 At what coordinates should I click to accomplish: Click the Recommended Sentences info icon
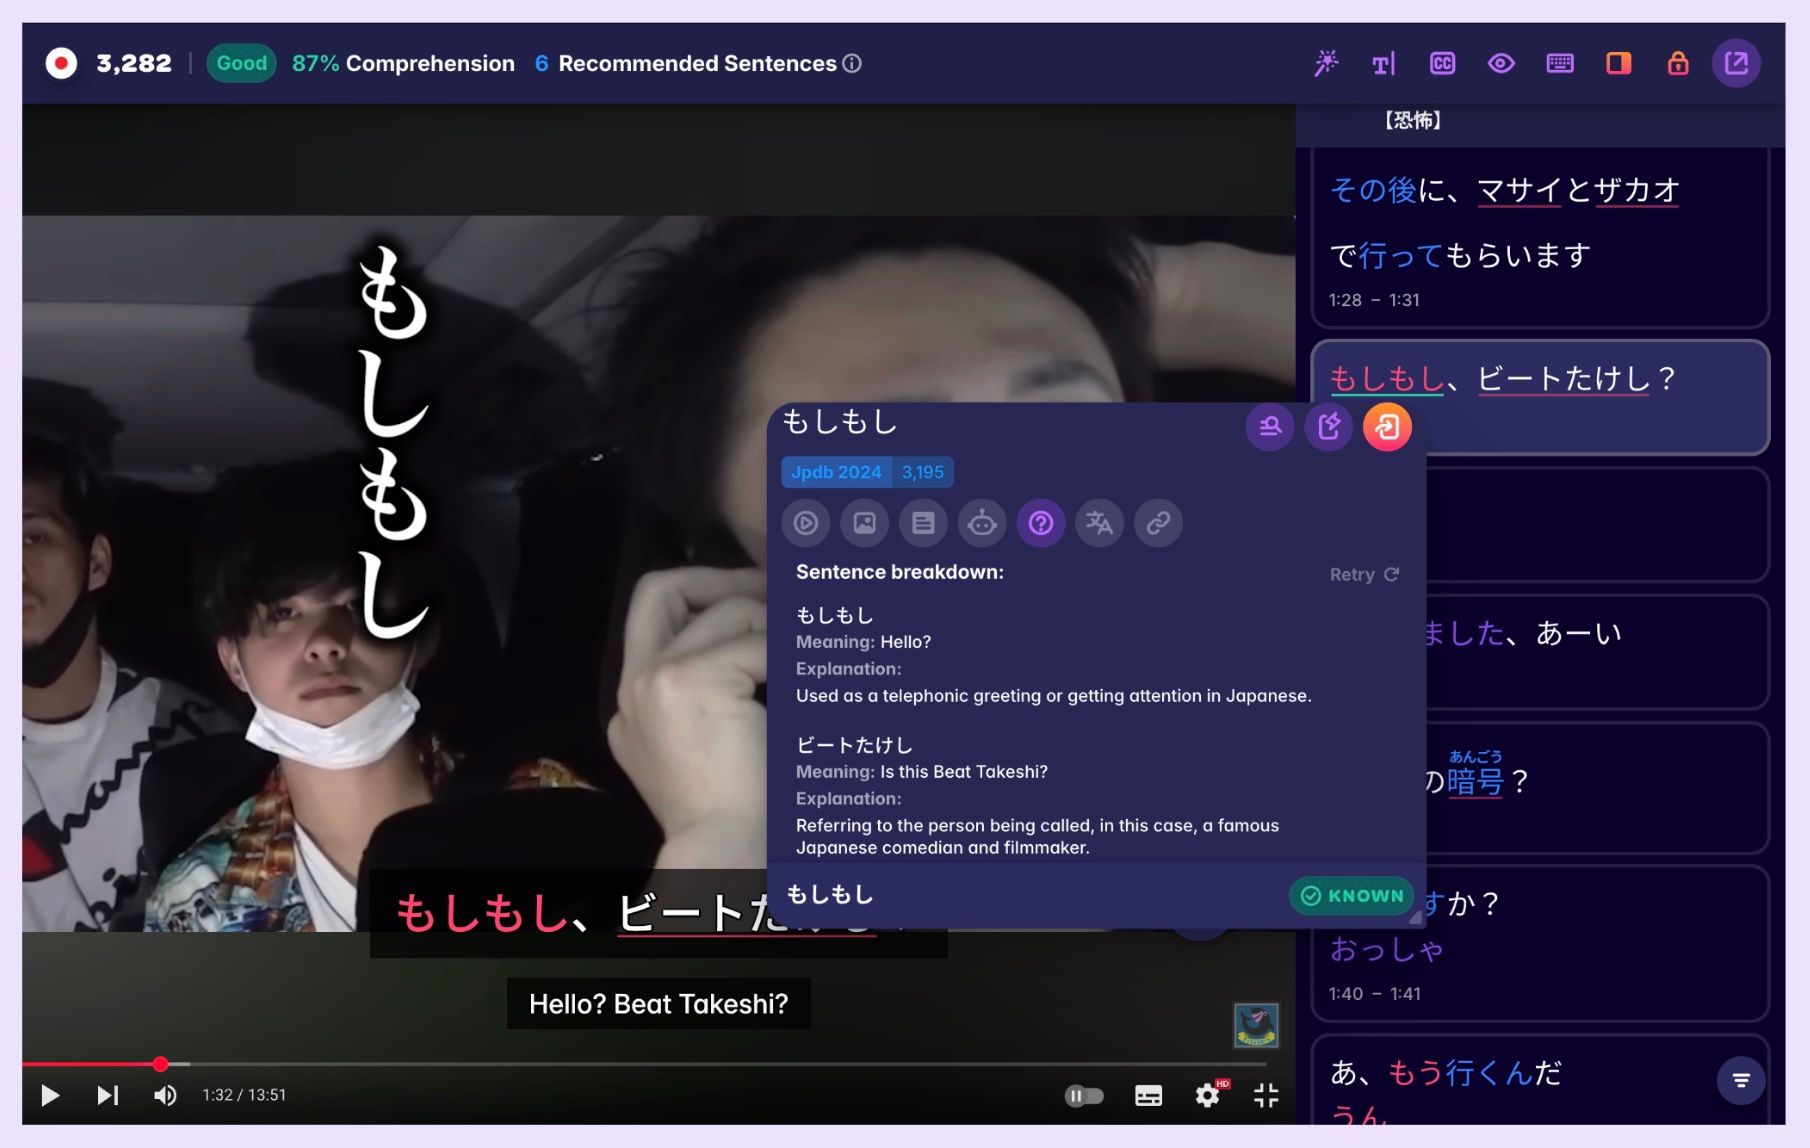point(852,64)
